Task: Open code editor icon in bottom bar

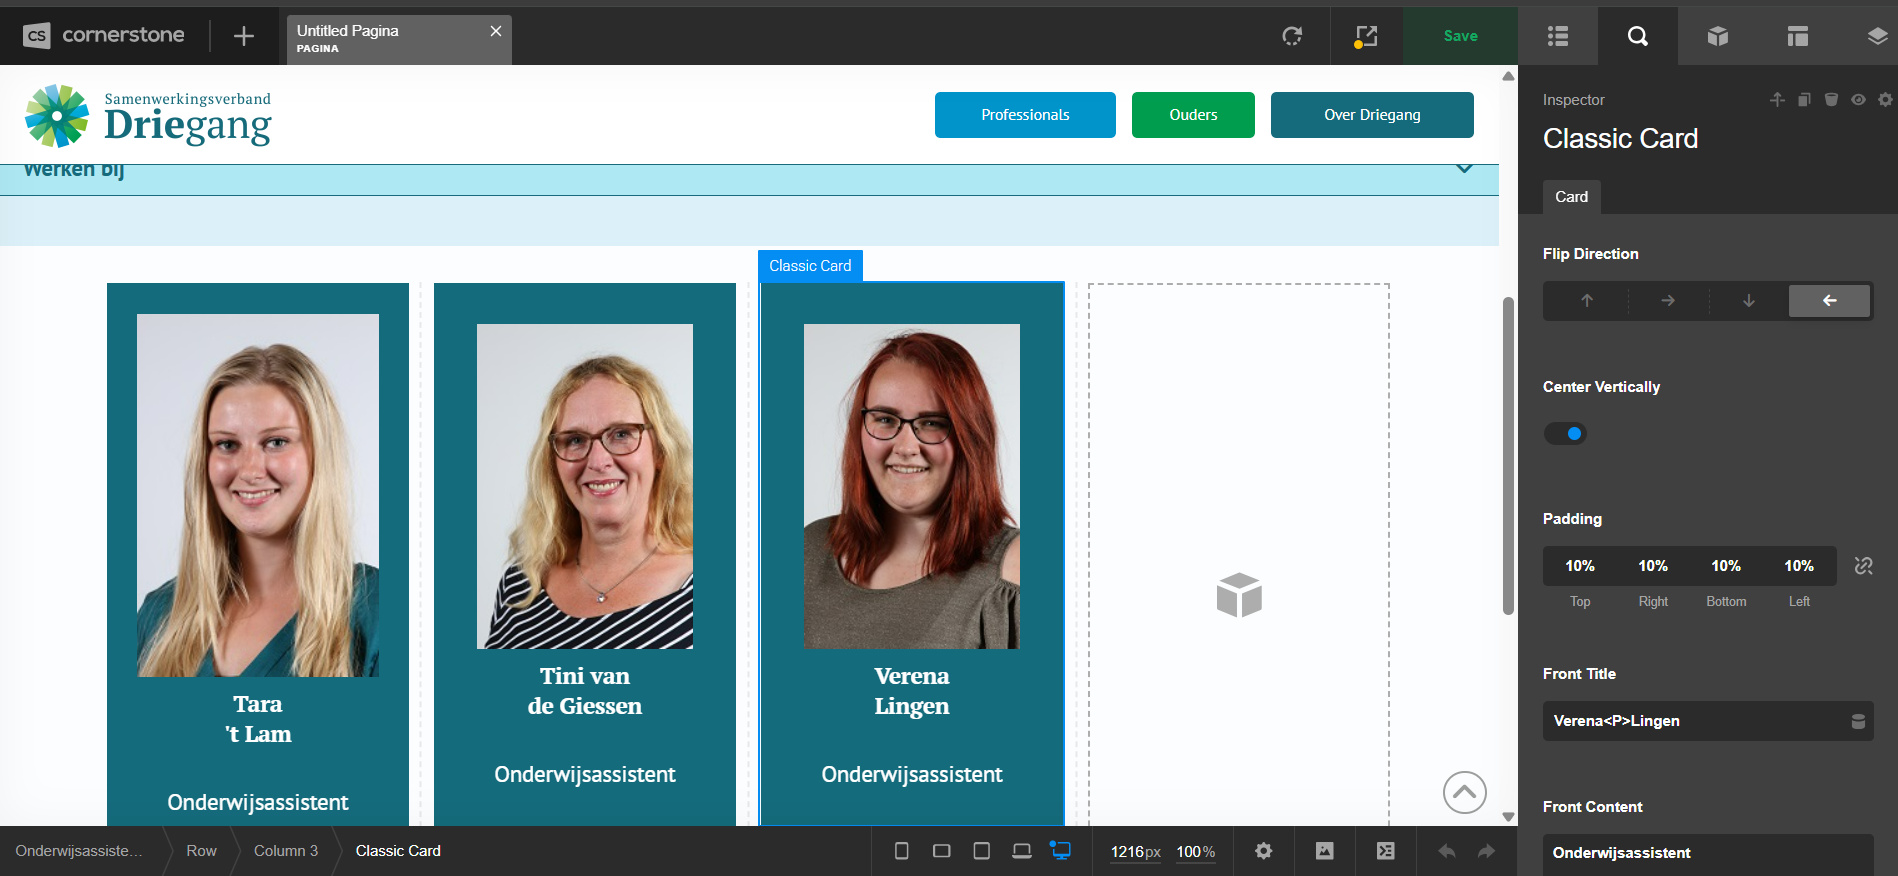Action: coord(1385,851)
